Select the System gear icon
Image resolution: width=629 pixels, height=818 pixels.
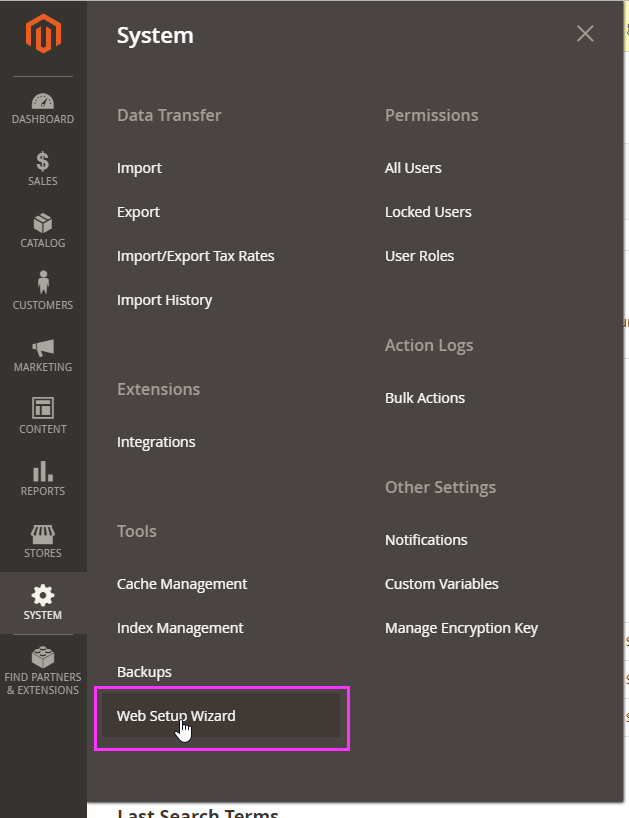(43, 595)
